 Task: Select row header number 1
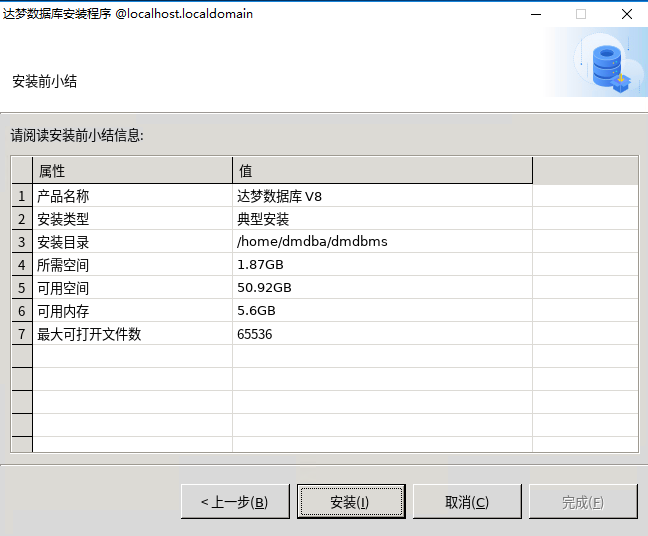[22, 196]
